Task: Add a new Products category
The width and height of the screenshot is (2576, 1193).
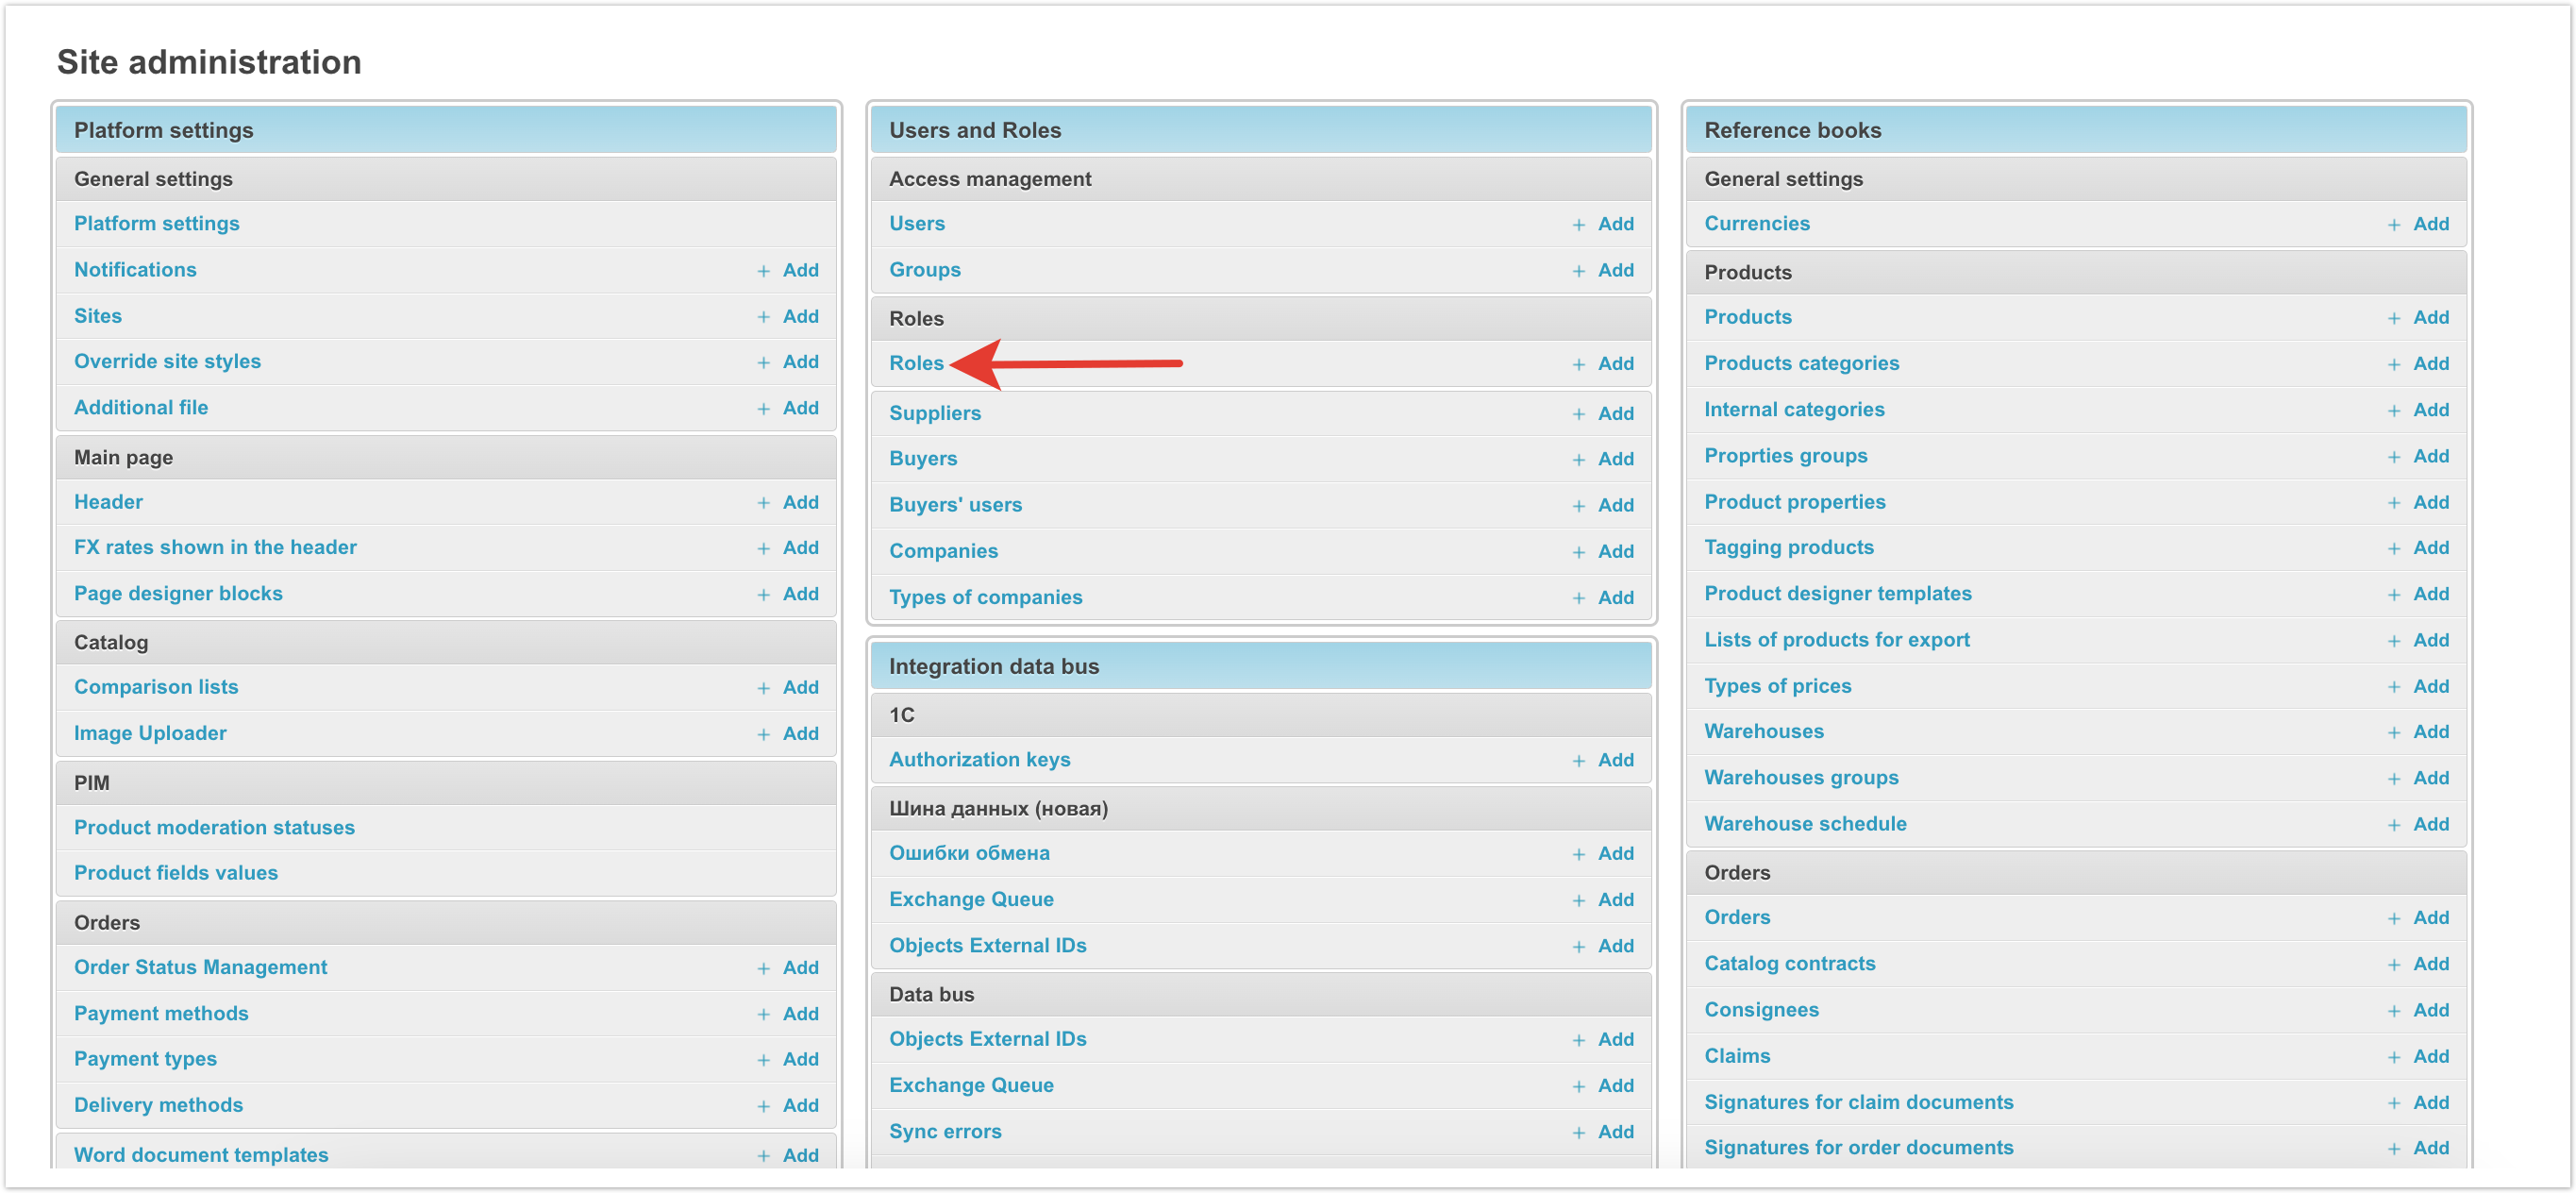Action: [x=2429, y=363]
